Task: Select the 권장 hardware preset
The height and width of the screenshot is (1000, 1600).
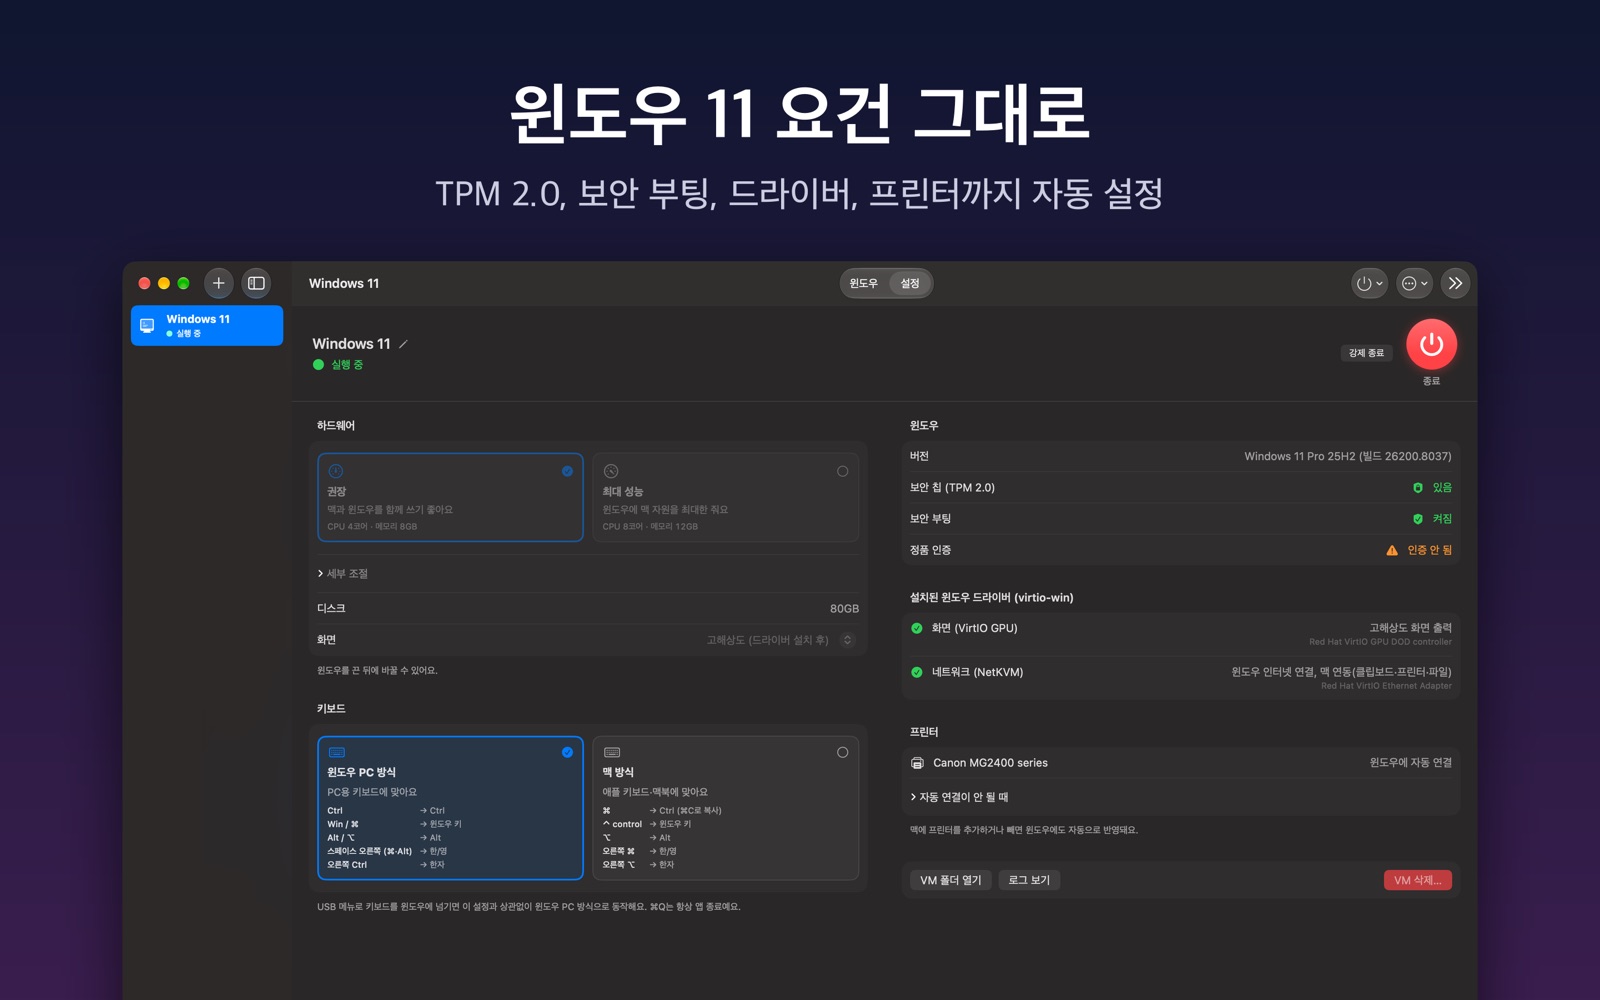Action: (450, 497)
